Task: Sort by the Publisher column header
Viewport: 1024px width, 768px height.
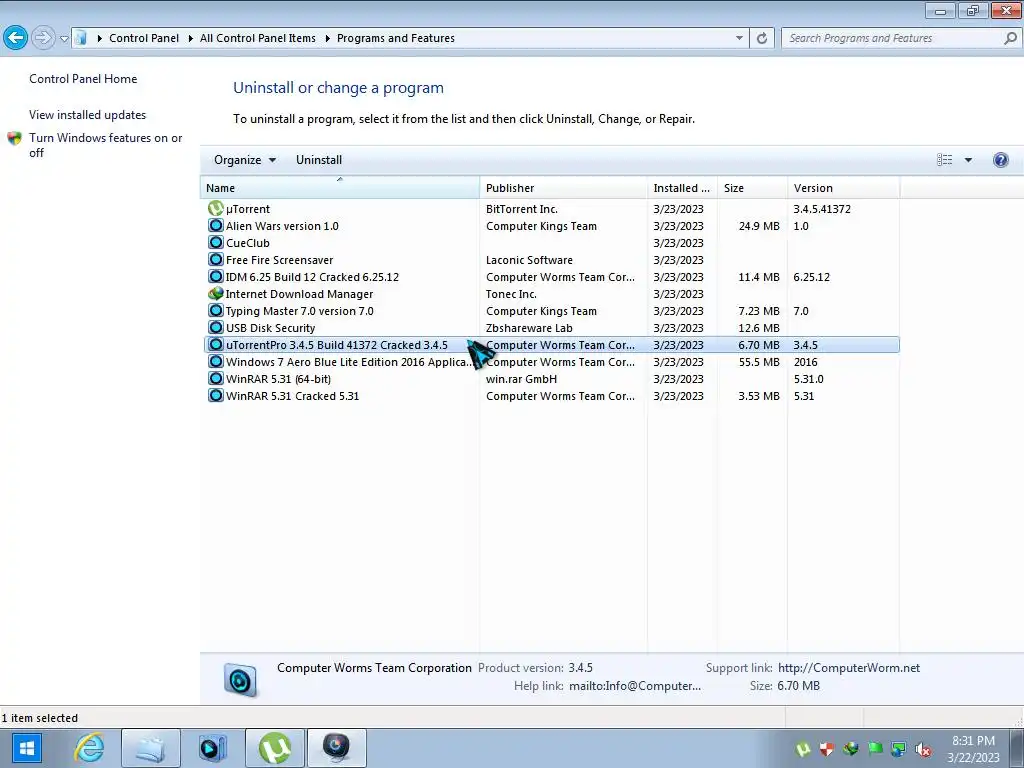Action: pyautogui.click(x=564, y=187)
